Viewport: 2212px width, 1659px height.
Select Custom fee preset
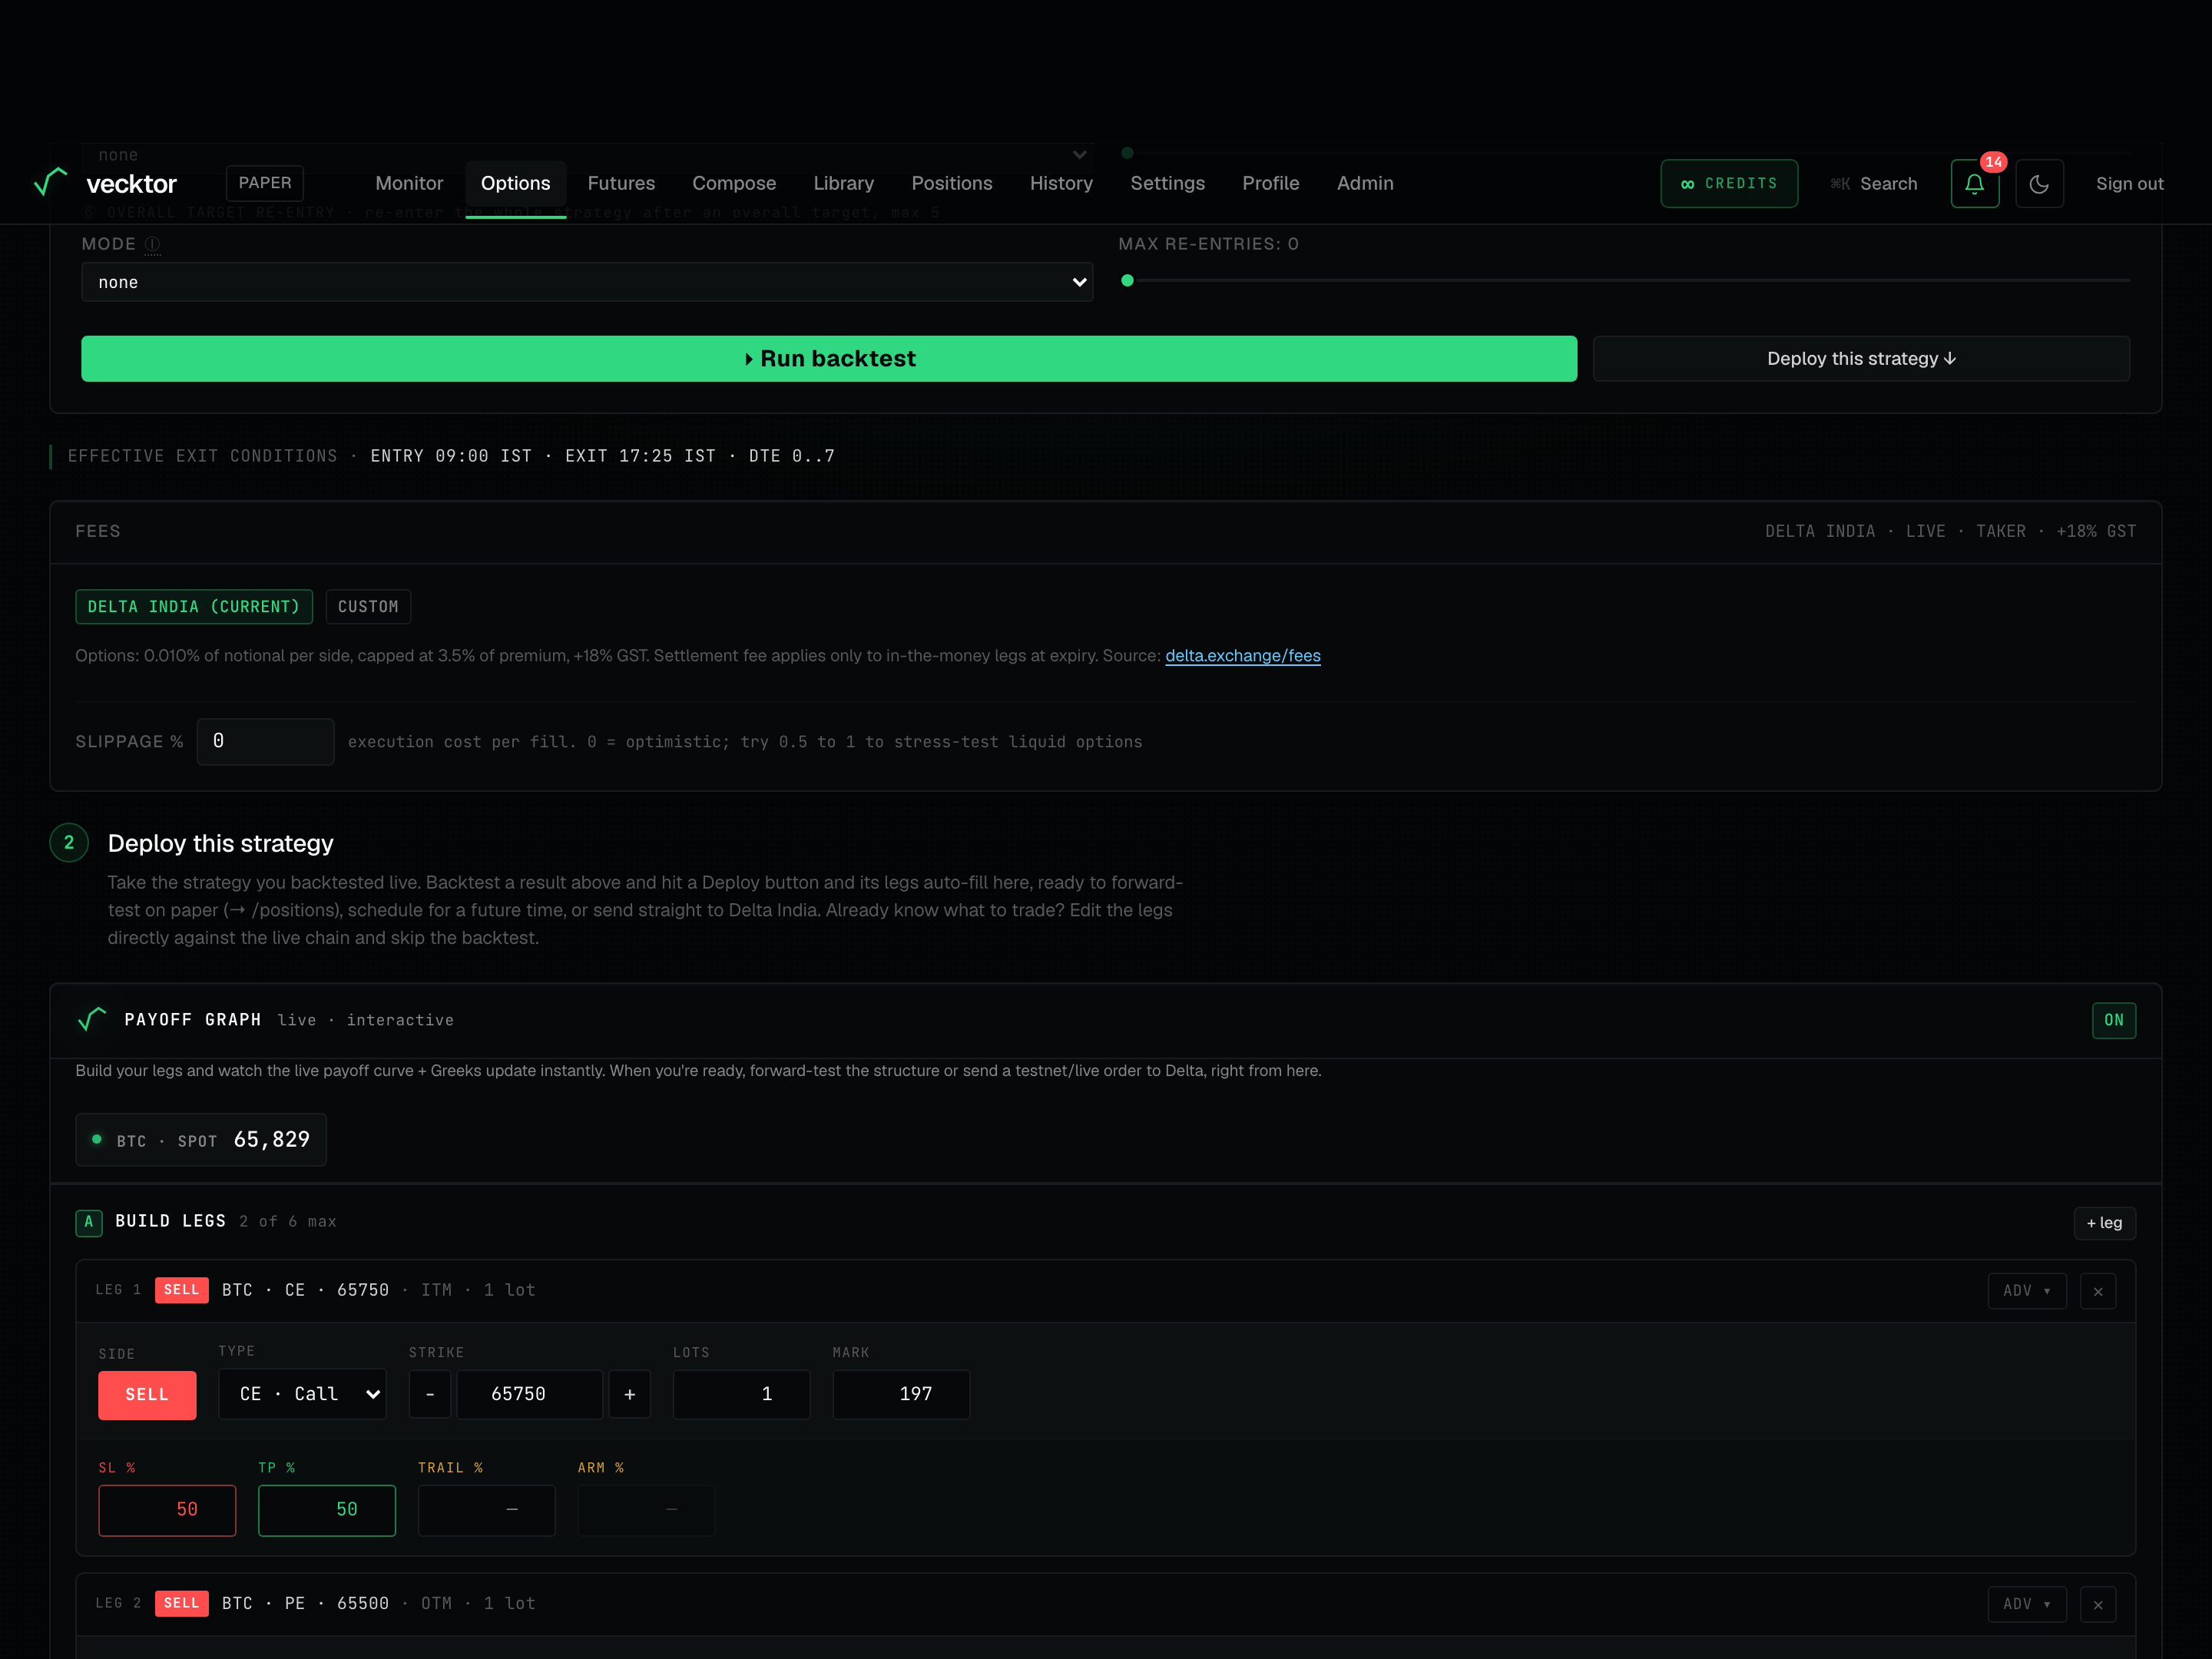368,607
